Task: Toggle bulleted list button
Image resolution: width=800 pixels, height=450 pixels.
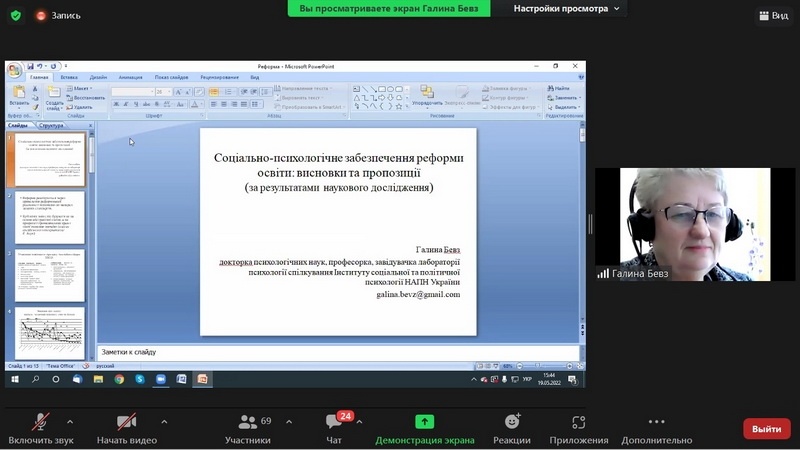Action: point(214,92)
